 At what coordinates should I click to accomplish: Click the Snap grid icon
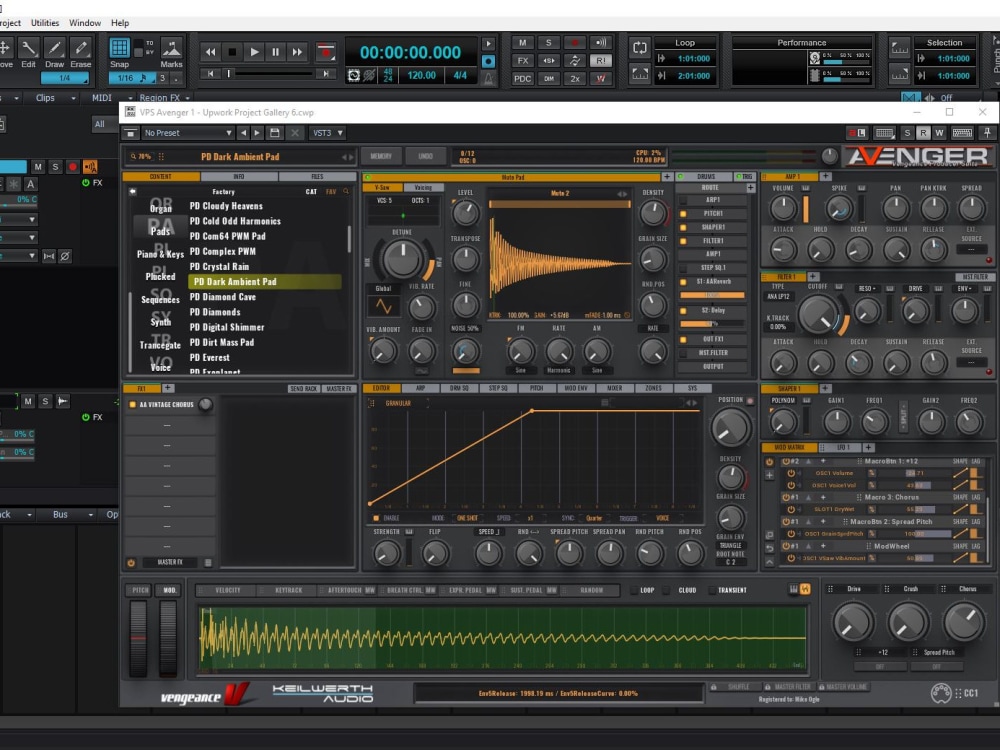click(119, 48)
